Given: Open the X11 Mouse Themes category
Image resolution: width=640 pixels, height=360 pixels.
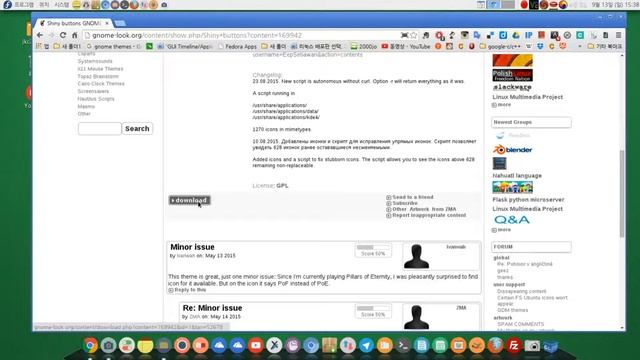Looking at the screenshot, I should pos(100,69).
